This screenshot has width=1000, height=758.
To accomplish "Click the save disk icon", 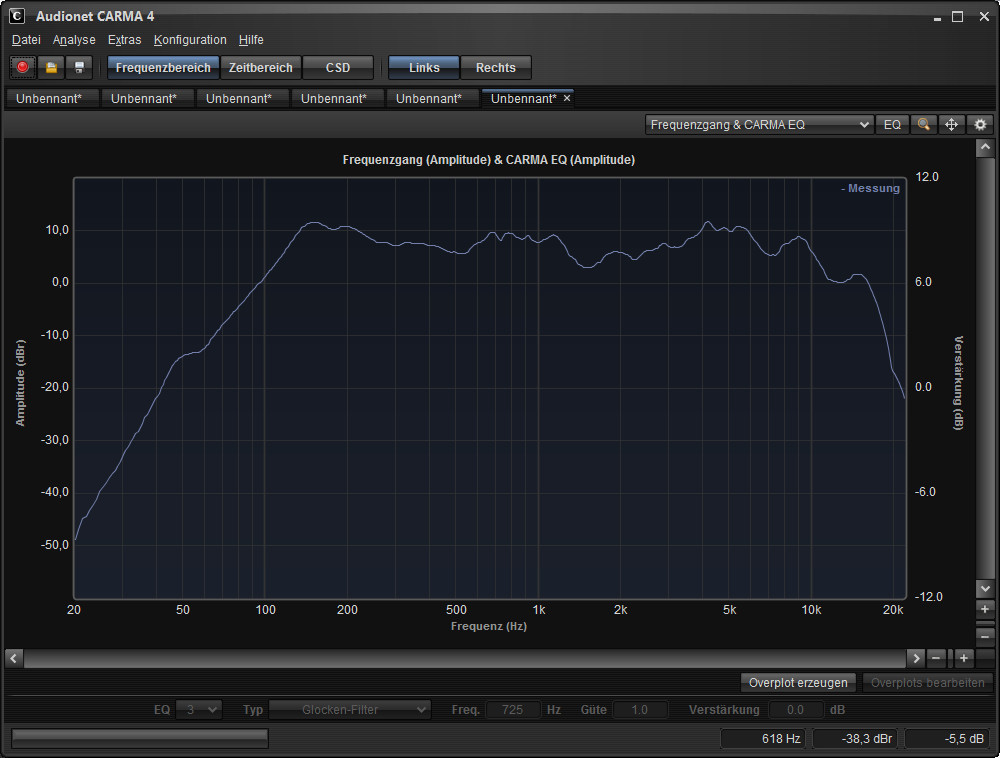I will [80, 68].
